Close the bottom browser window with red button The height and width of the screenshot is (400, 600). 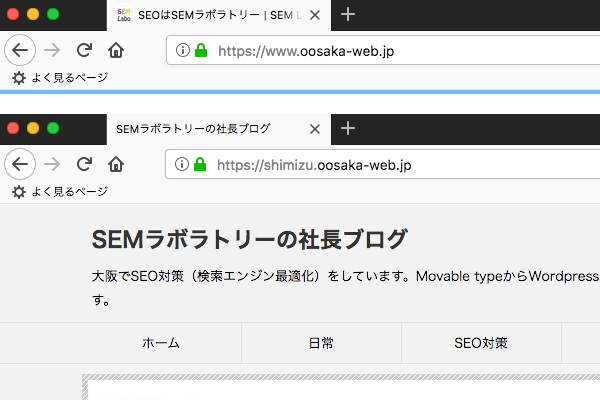(13, 128)
